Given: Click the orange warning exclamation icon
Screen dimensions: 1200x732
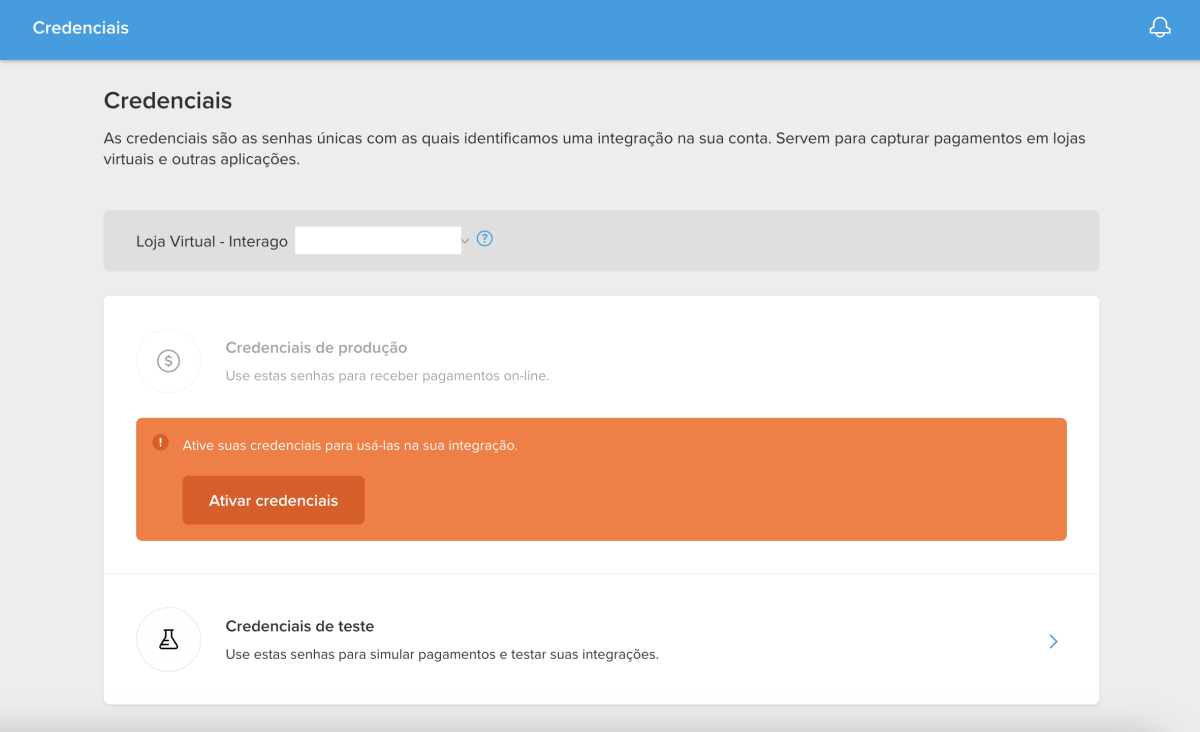Looking at the screenshot, I should 160,442.
